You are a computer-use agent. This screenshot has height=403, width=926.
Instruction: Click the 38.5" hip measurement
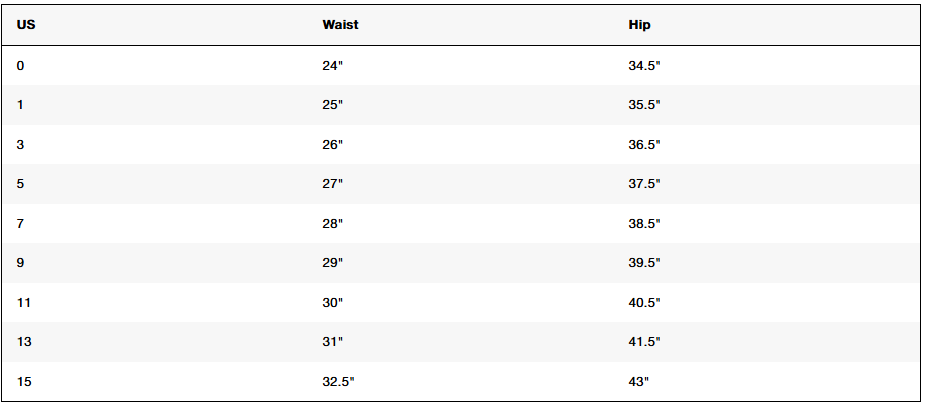point(644,224)
